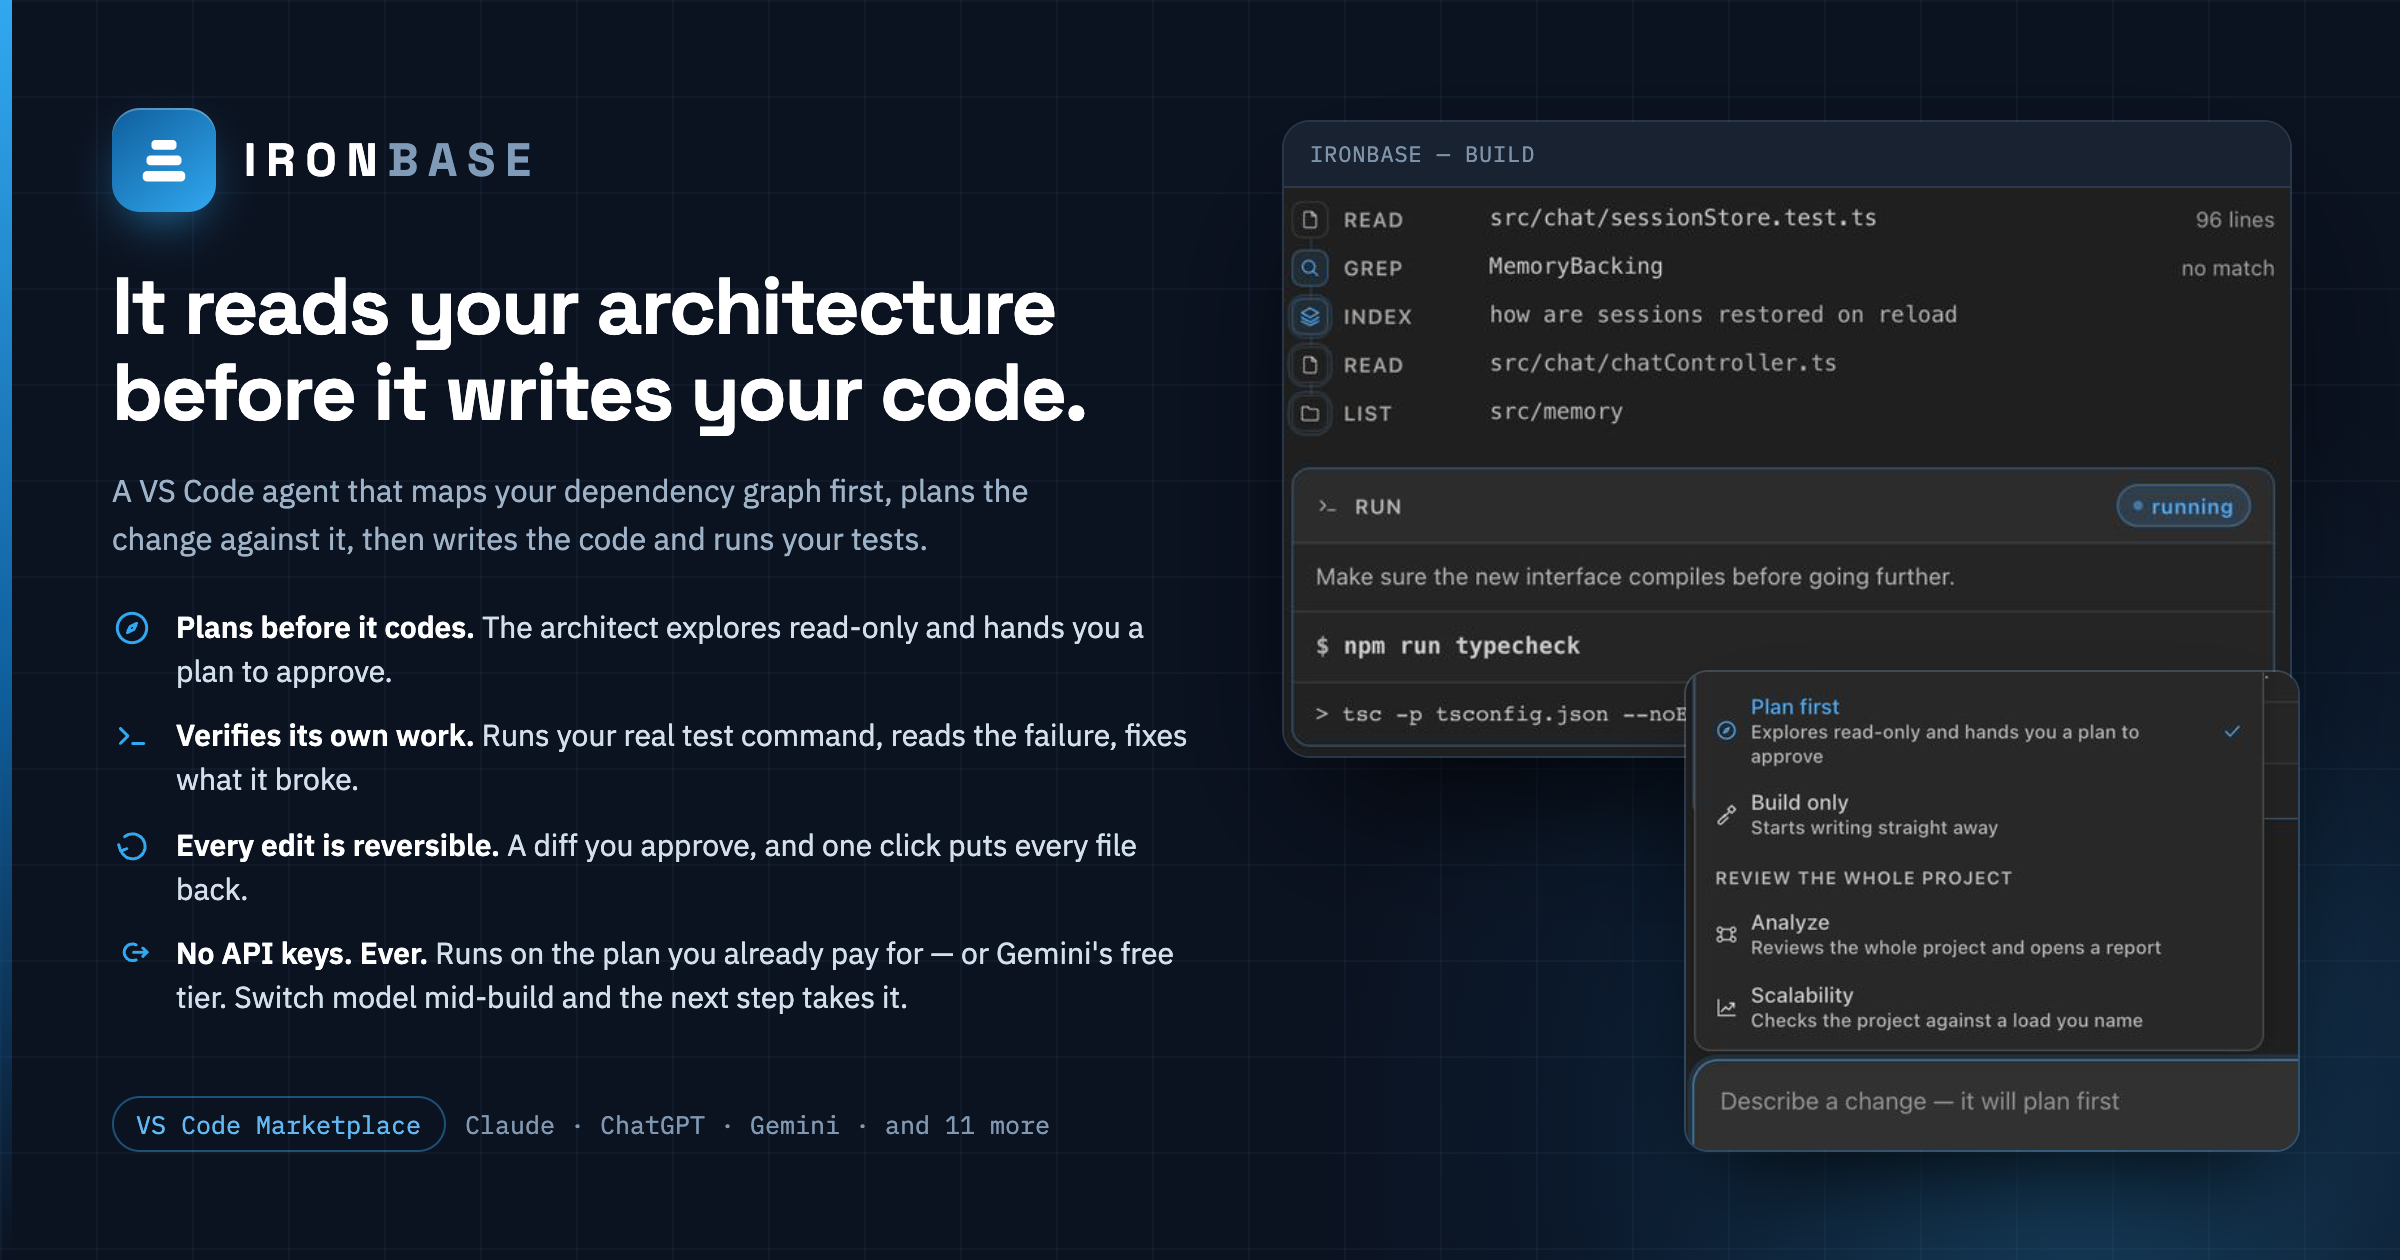Screen dimensions: 2400x1260
Task: Click the undo icon beside Every edit is reversible
Action: (x=132, y=846)
